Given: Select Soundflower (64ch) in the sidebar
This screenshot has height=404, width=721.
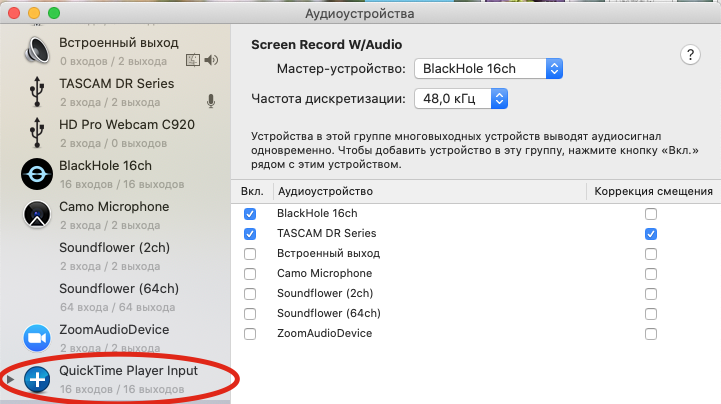Looking at the screenshot, I should (119, 289).
